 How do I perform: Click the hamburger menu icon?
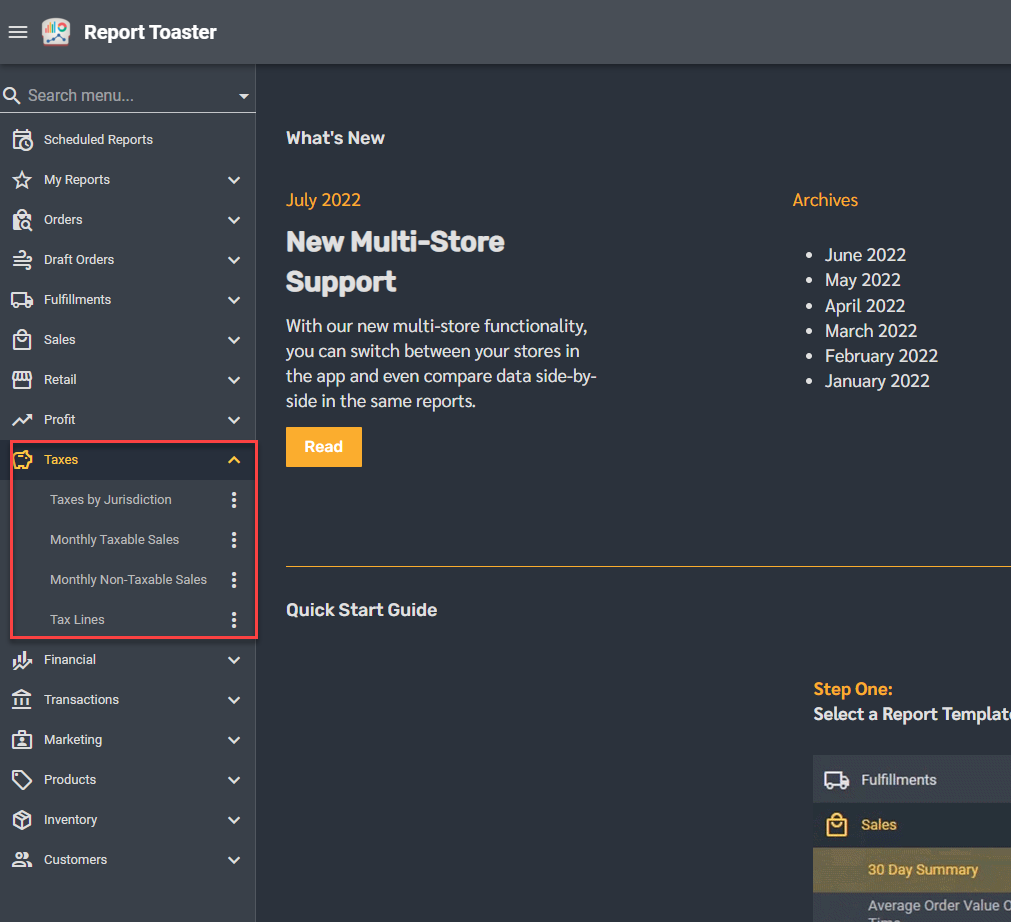pos(18,32)
